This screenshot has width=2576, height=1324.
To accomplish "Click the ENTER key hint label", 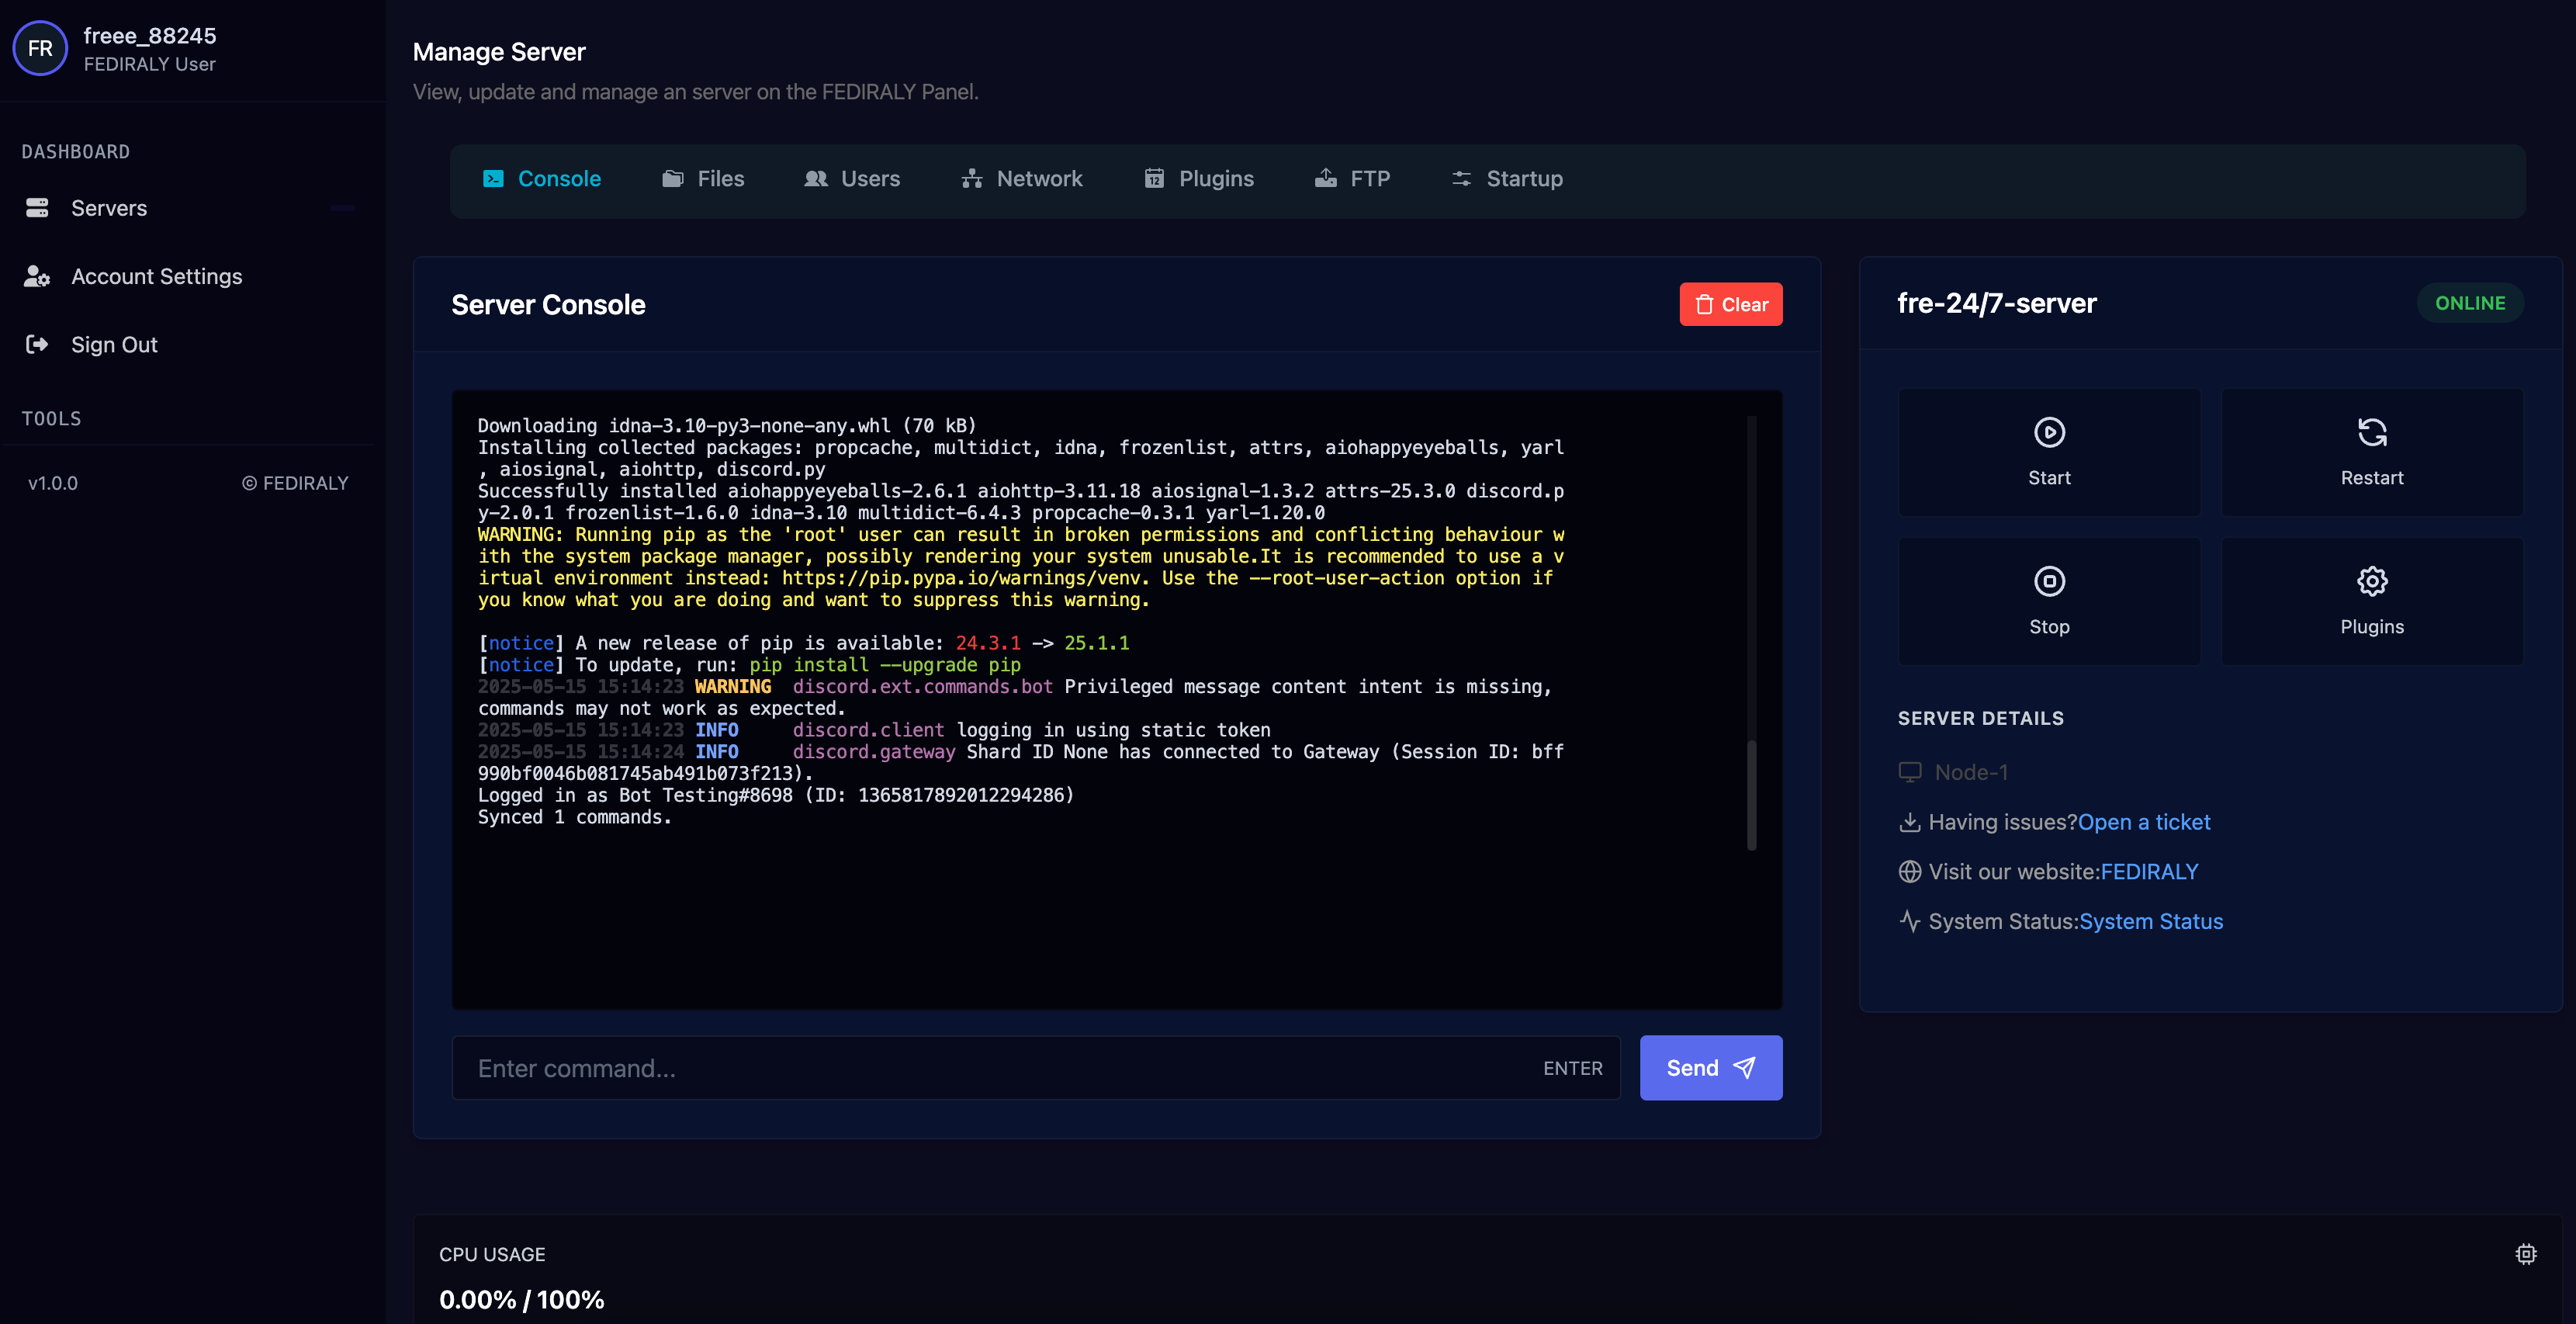I will 1572,1068.
